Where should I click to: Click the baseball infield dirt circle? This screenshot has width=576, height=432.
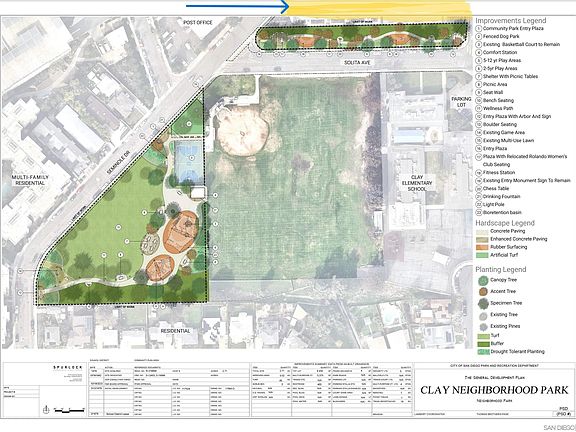point(242,132)
